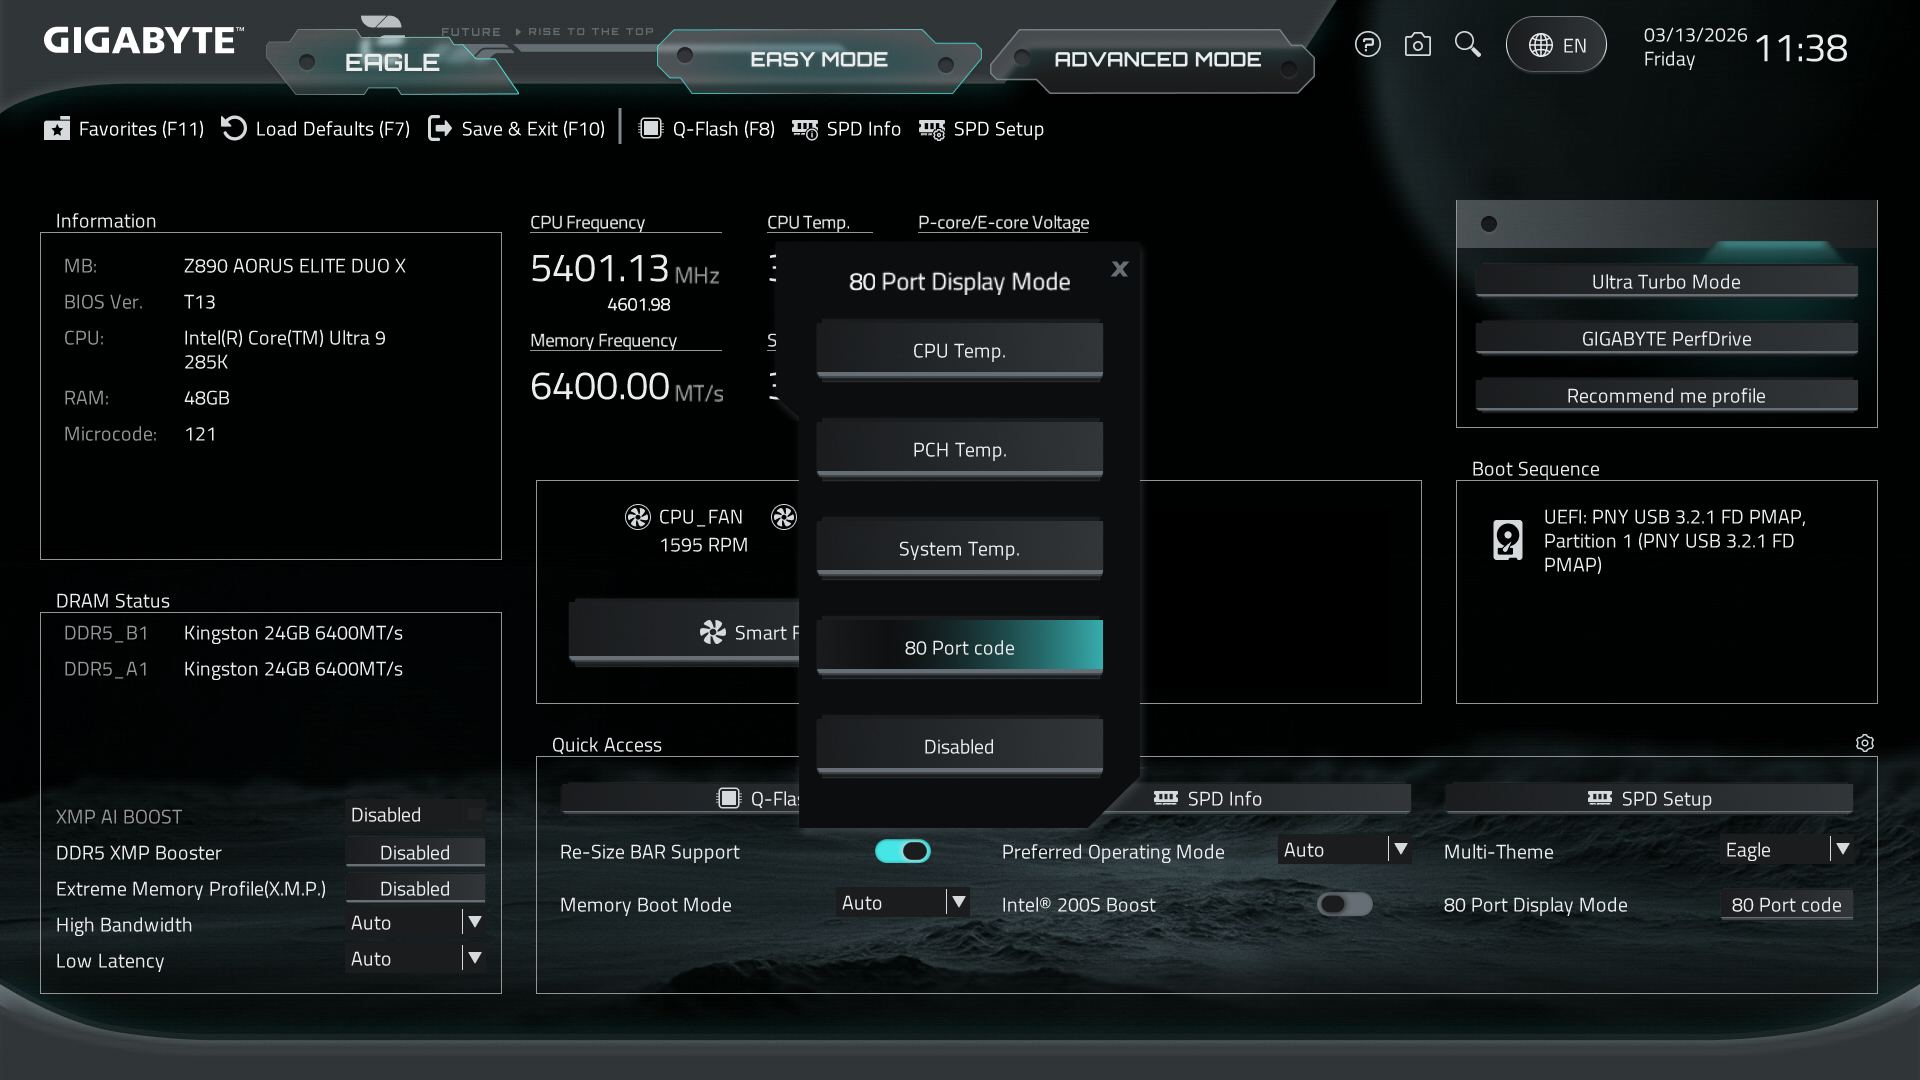This screenshot has width=1920, height=1080.
Task: Open Memory Boot Mode dropdown
Action: click(958, 903)
